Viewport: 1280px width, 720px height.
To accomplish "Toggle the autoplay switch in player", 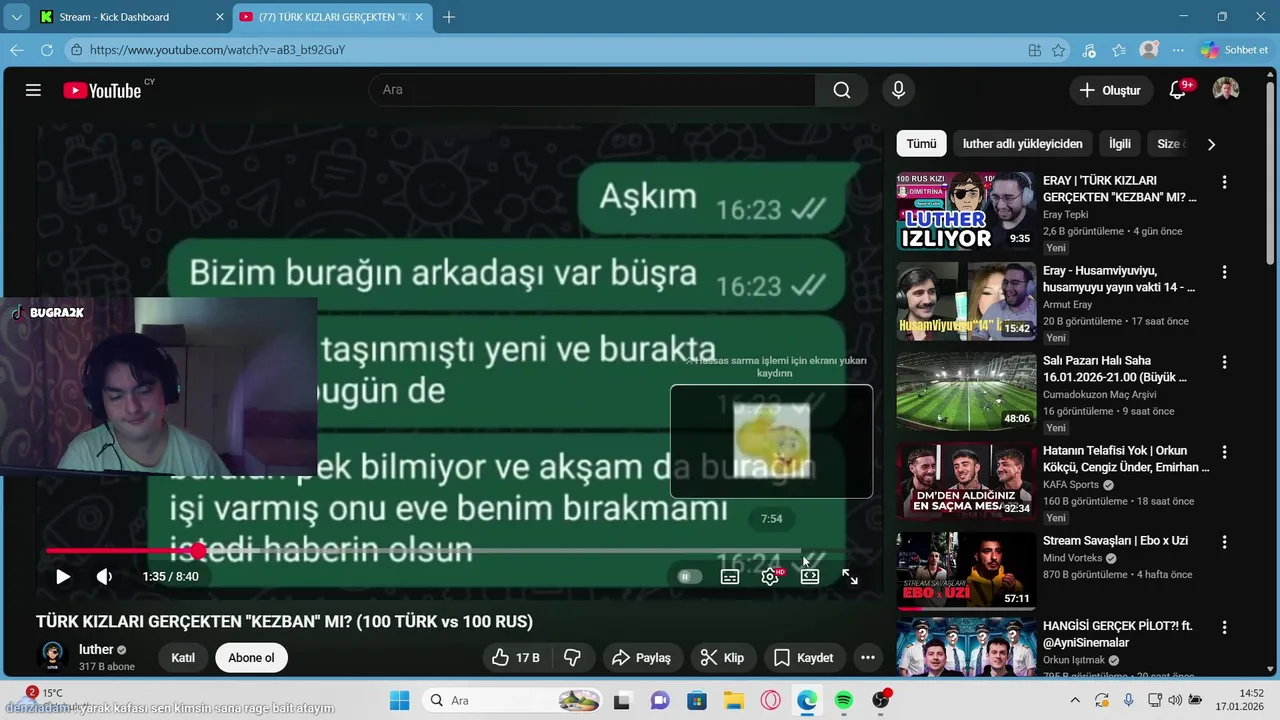I will 689,576.
